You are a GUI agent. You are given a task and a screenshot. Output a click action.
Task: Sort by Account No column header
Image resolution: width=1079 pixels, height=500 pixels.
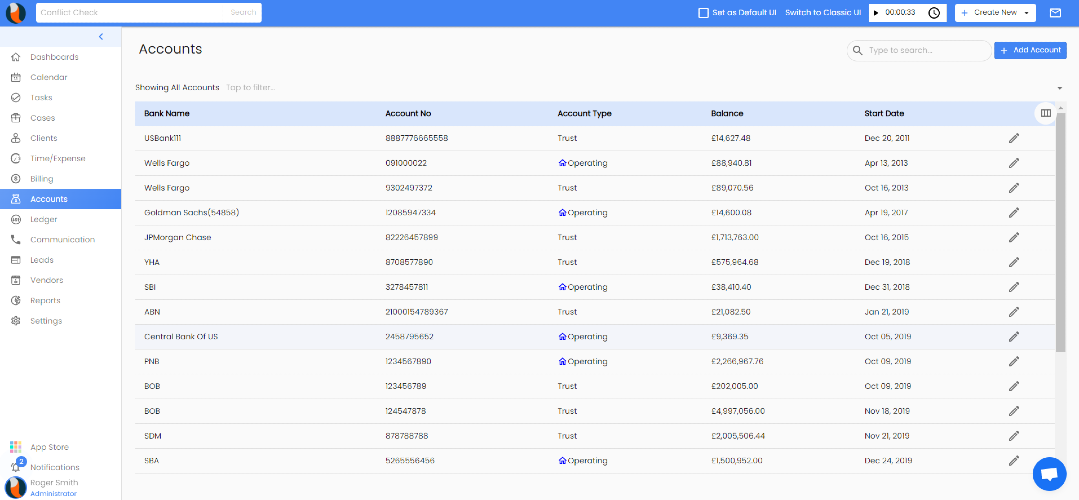[x=408, y=113]
